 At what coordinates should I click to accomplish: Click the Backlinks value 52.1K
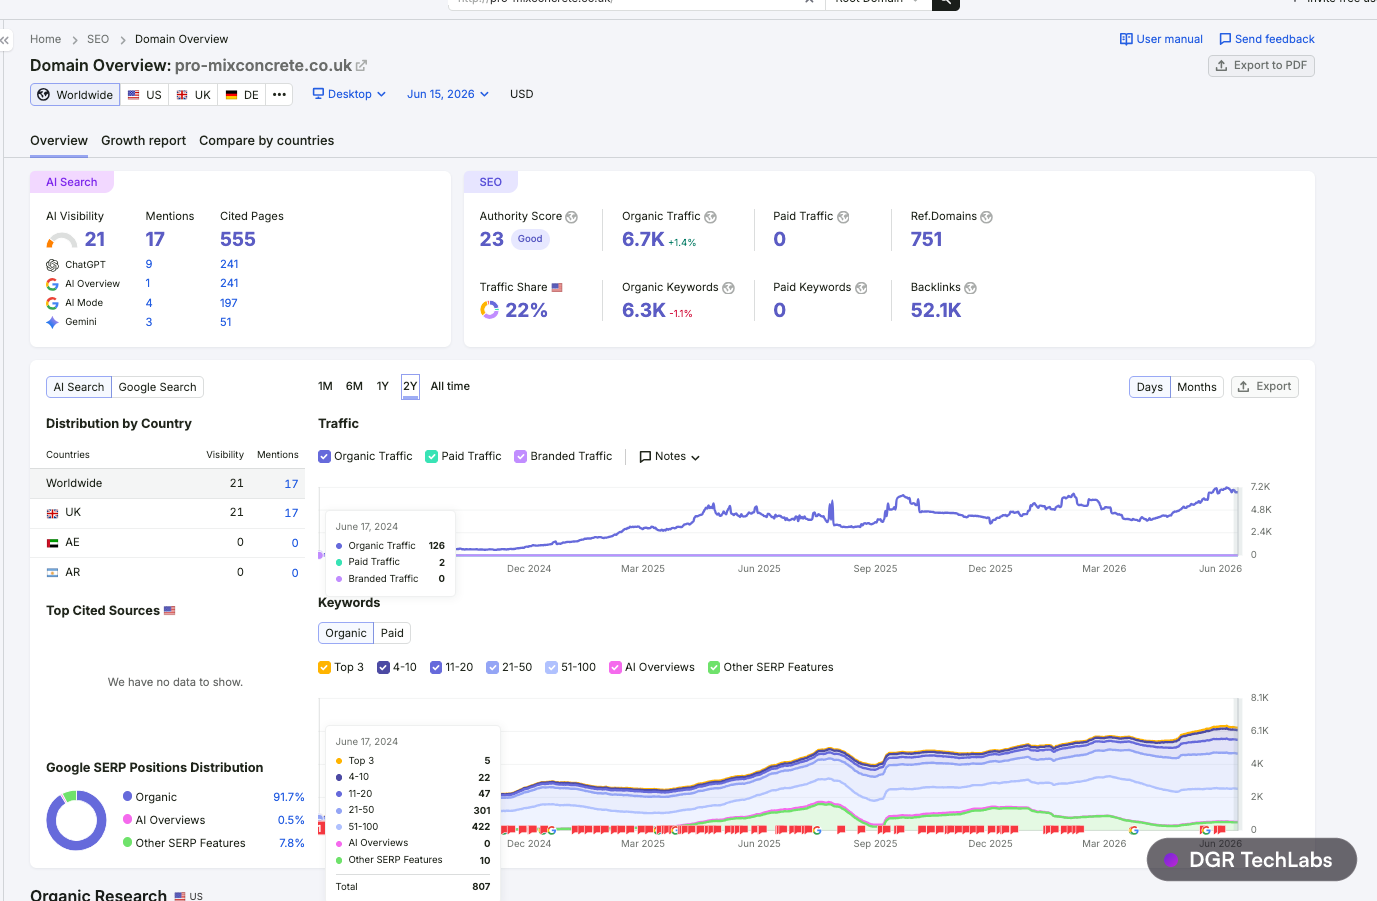tap(935, 310)
